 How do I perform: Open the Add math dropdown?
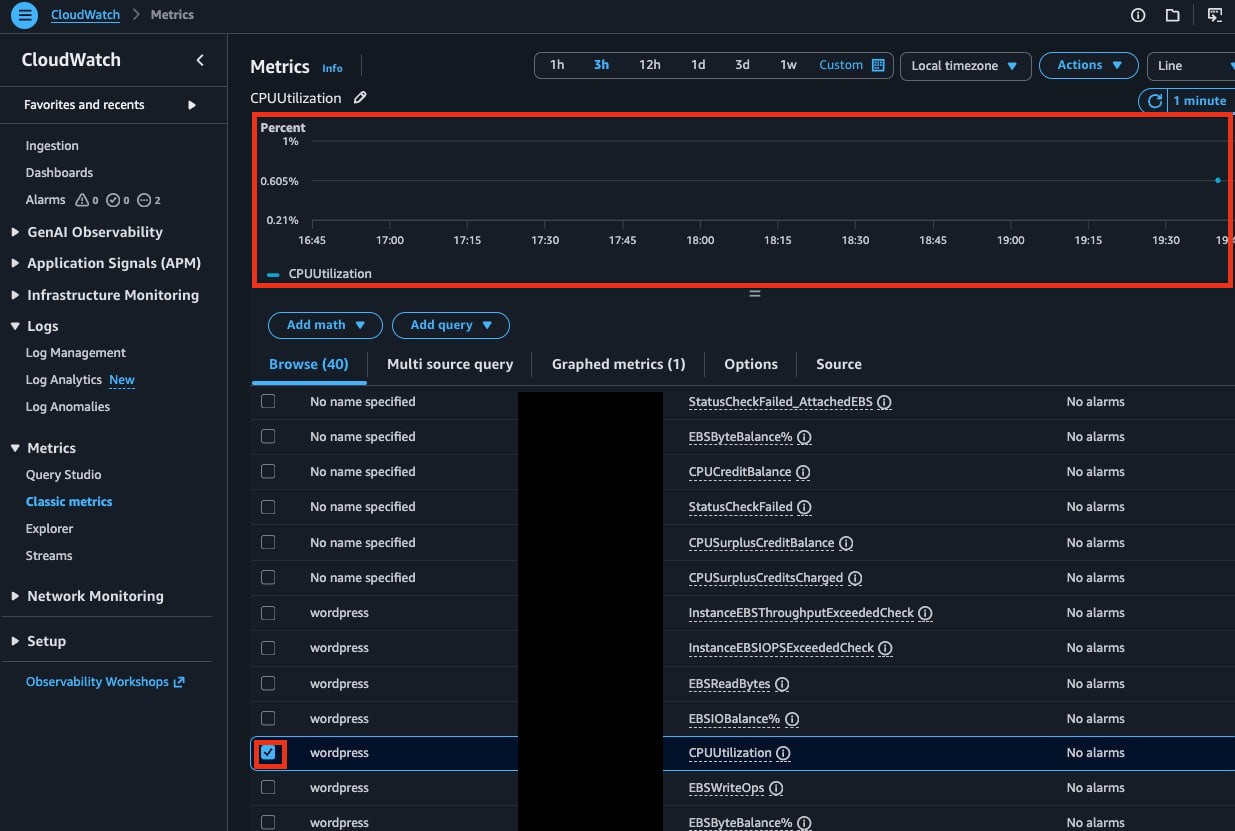click(325, 325)
